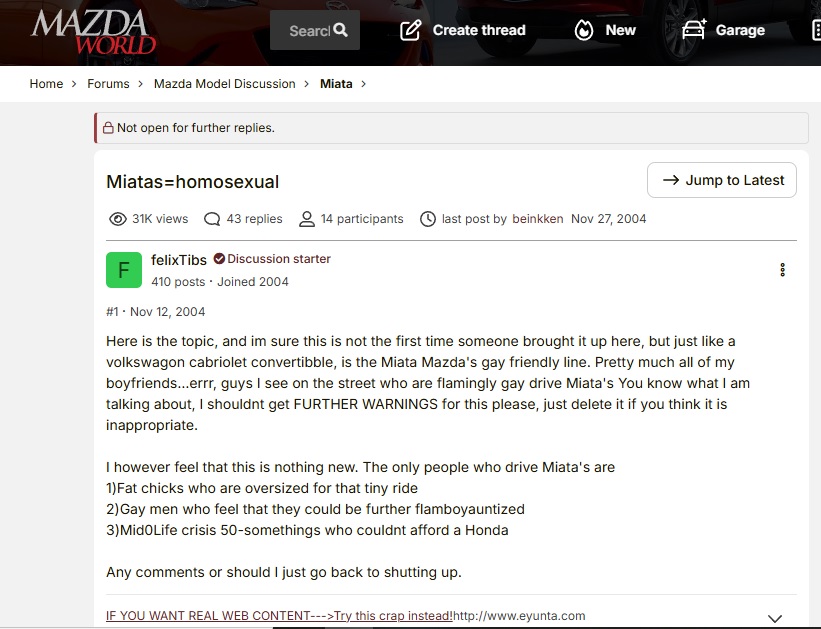Click the Garage car icon

(x=694, y=29)
